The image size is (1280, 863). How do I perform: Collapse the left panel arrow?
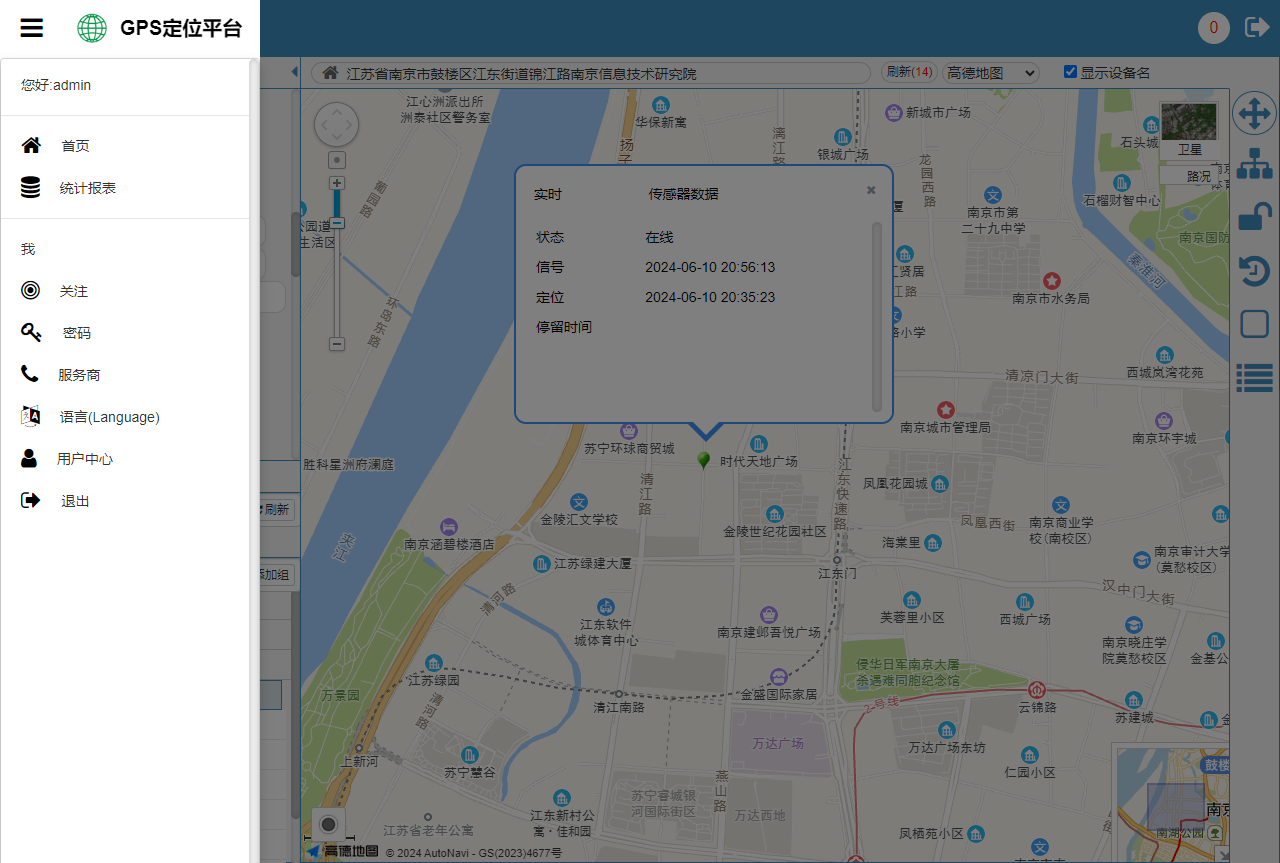pos(294,72)
